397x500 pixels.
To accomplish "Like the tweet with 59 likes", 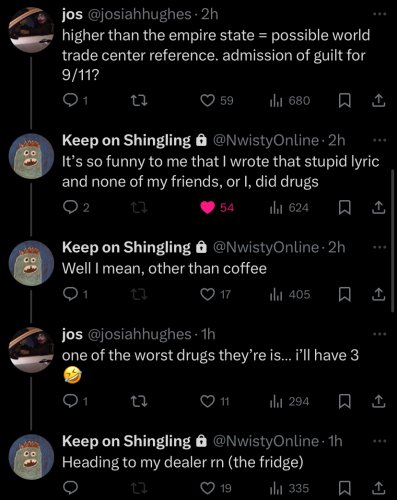I will [207, 100].
